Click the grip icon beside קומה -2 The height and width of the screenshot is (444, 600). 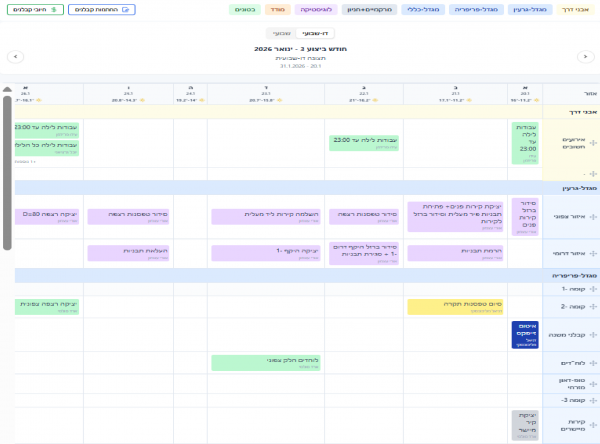pos(593,306)
